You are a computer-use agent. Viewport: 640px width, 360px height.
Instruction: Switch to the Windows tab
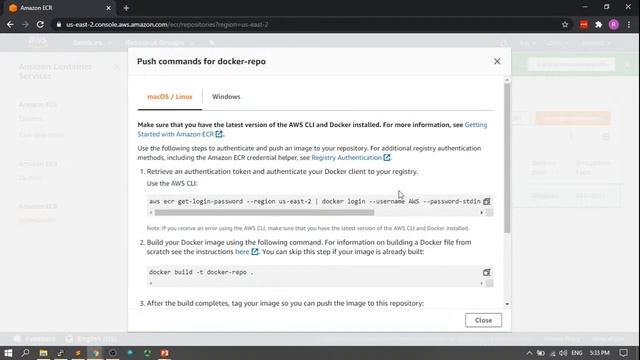click(x=226, y=97)
